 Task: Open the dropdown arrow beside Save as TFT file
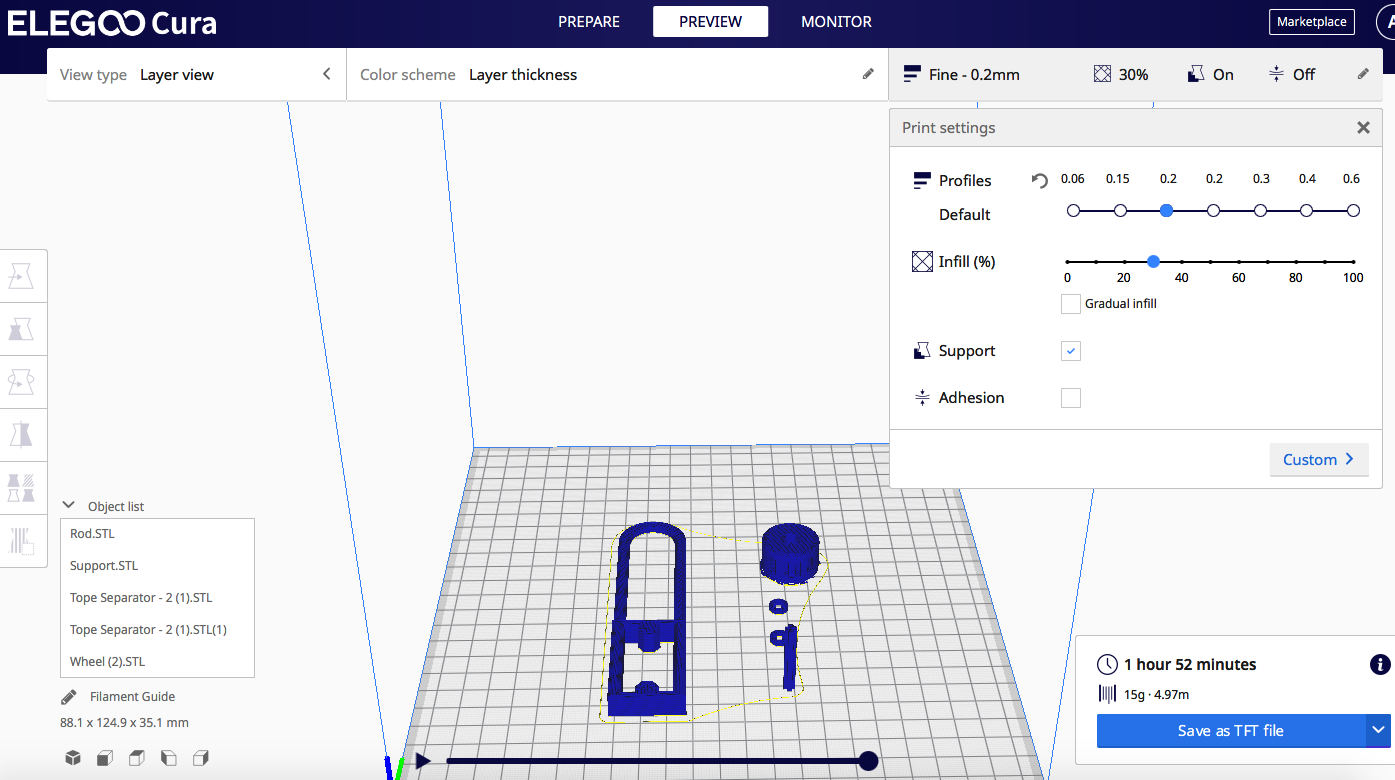1379,731
